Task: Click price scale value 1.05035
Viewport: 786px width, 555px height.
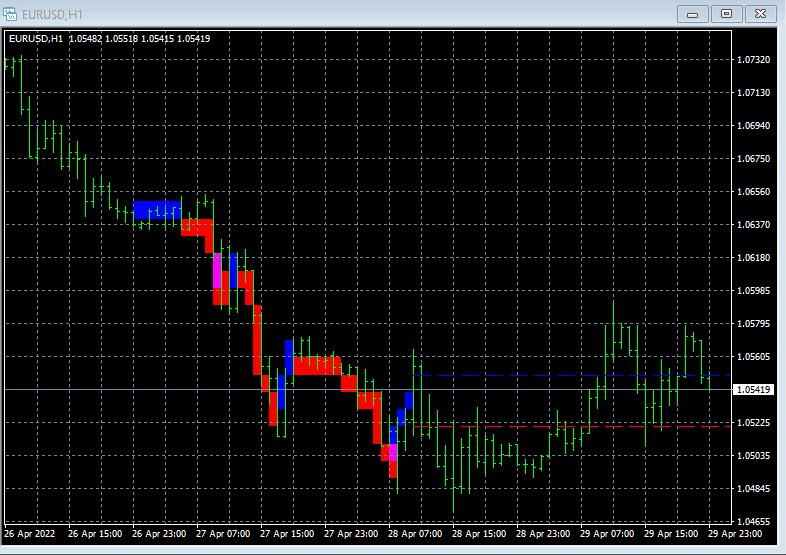Action: pyautogui.click(x=753, y=456)
